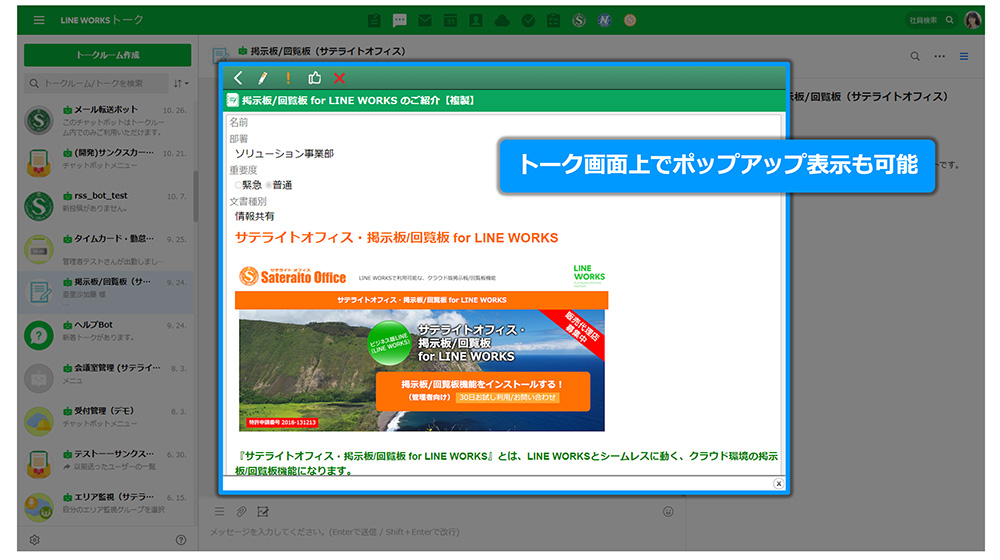The image size is (1000, 560).
Task: Click the 特許申請番号 2018-131213 red label
Action: click(282, 422)
